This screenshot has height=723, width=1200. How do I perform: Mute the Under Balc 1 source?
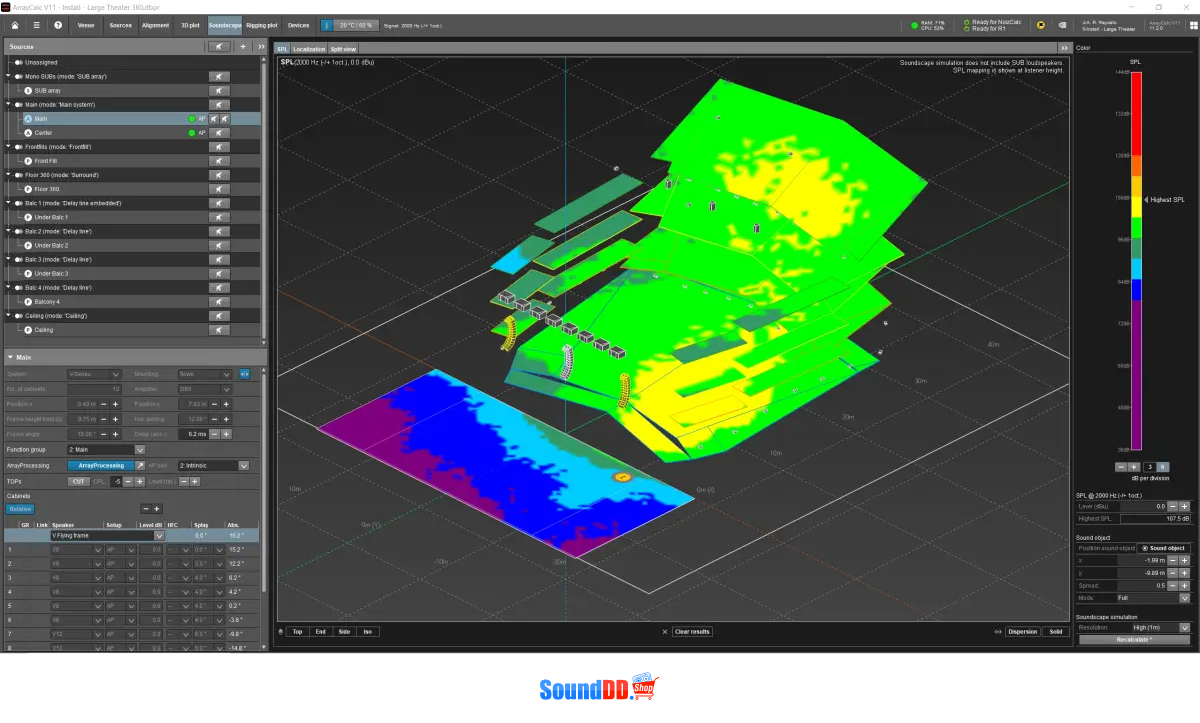click(219, 217)
